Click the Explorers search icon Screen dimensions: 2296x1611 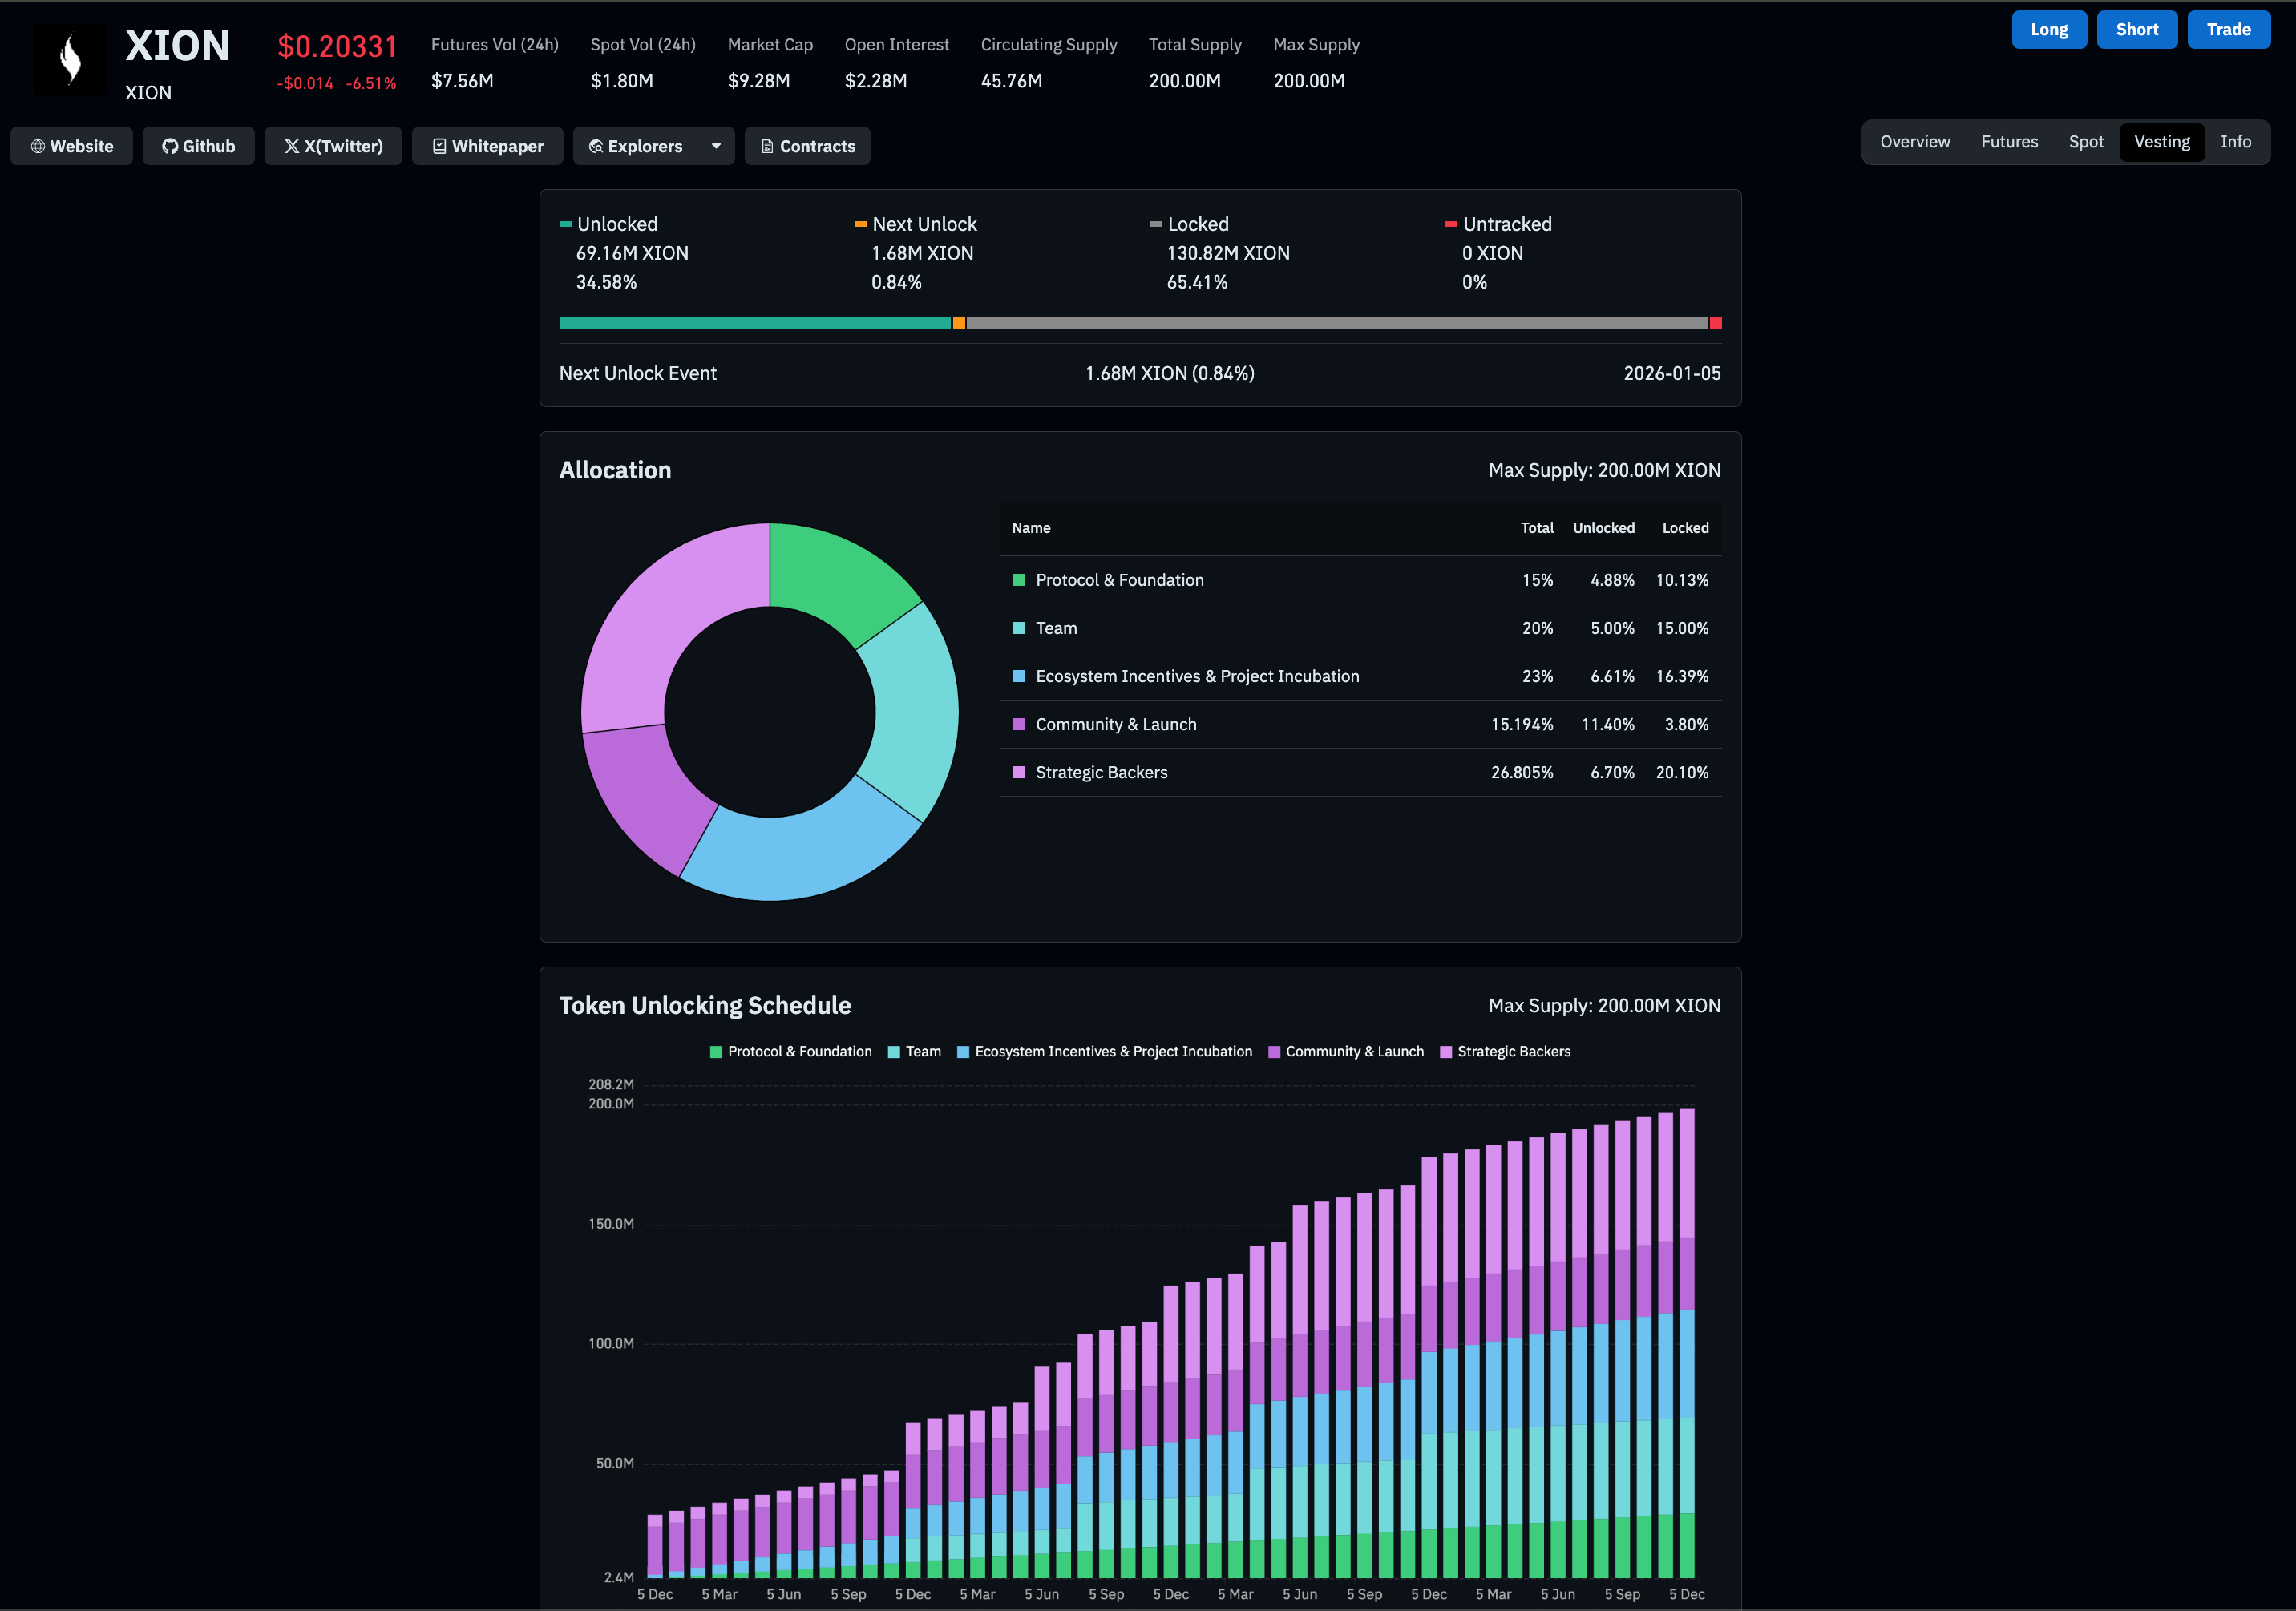(x=596, y=147)
